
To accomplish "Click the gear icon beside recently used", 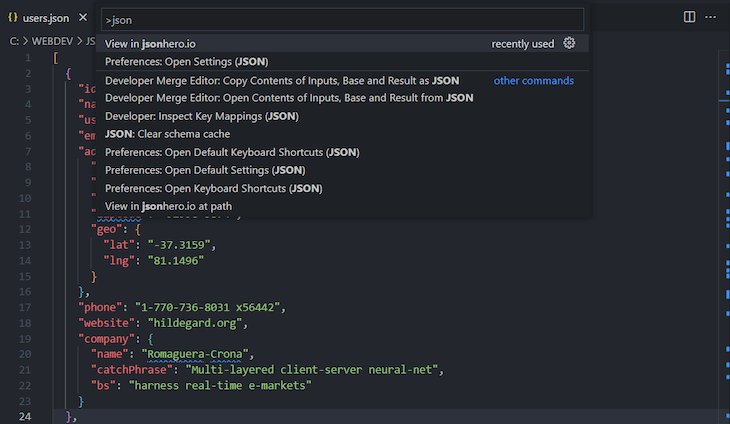I will coord(569,43).
